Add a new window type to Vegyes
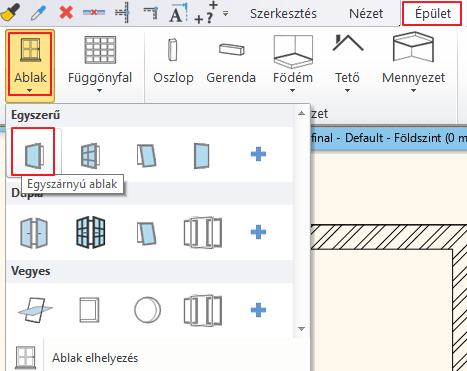This screenshot has height=371, width=467. tap(258, 310)
